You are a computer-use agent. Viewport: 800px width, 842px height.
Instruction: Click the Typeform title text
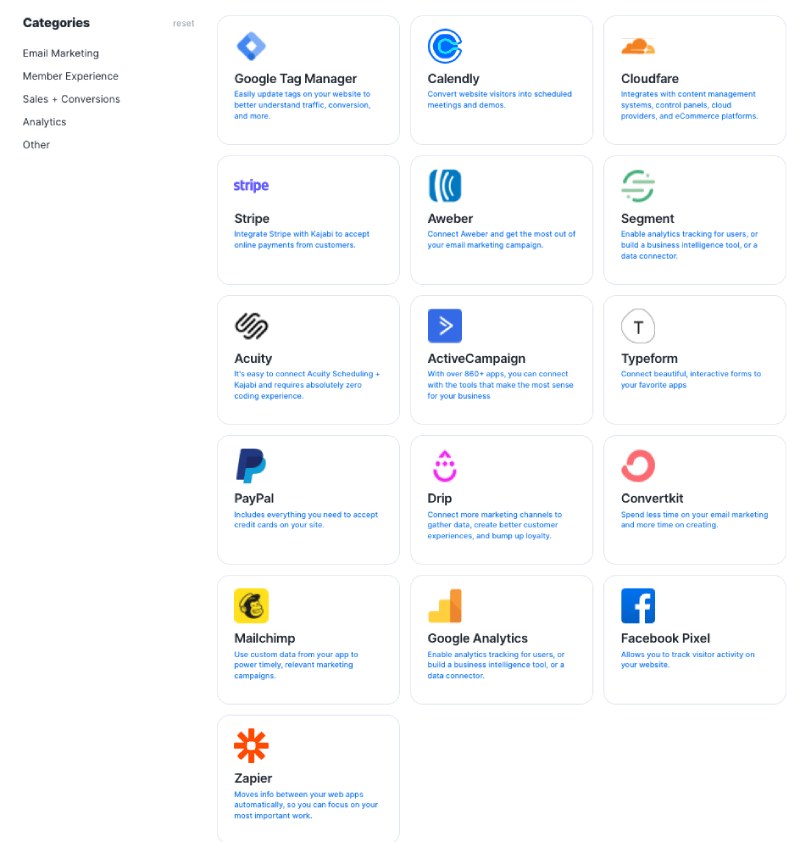coord(649,359)
